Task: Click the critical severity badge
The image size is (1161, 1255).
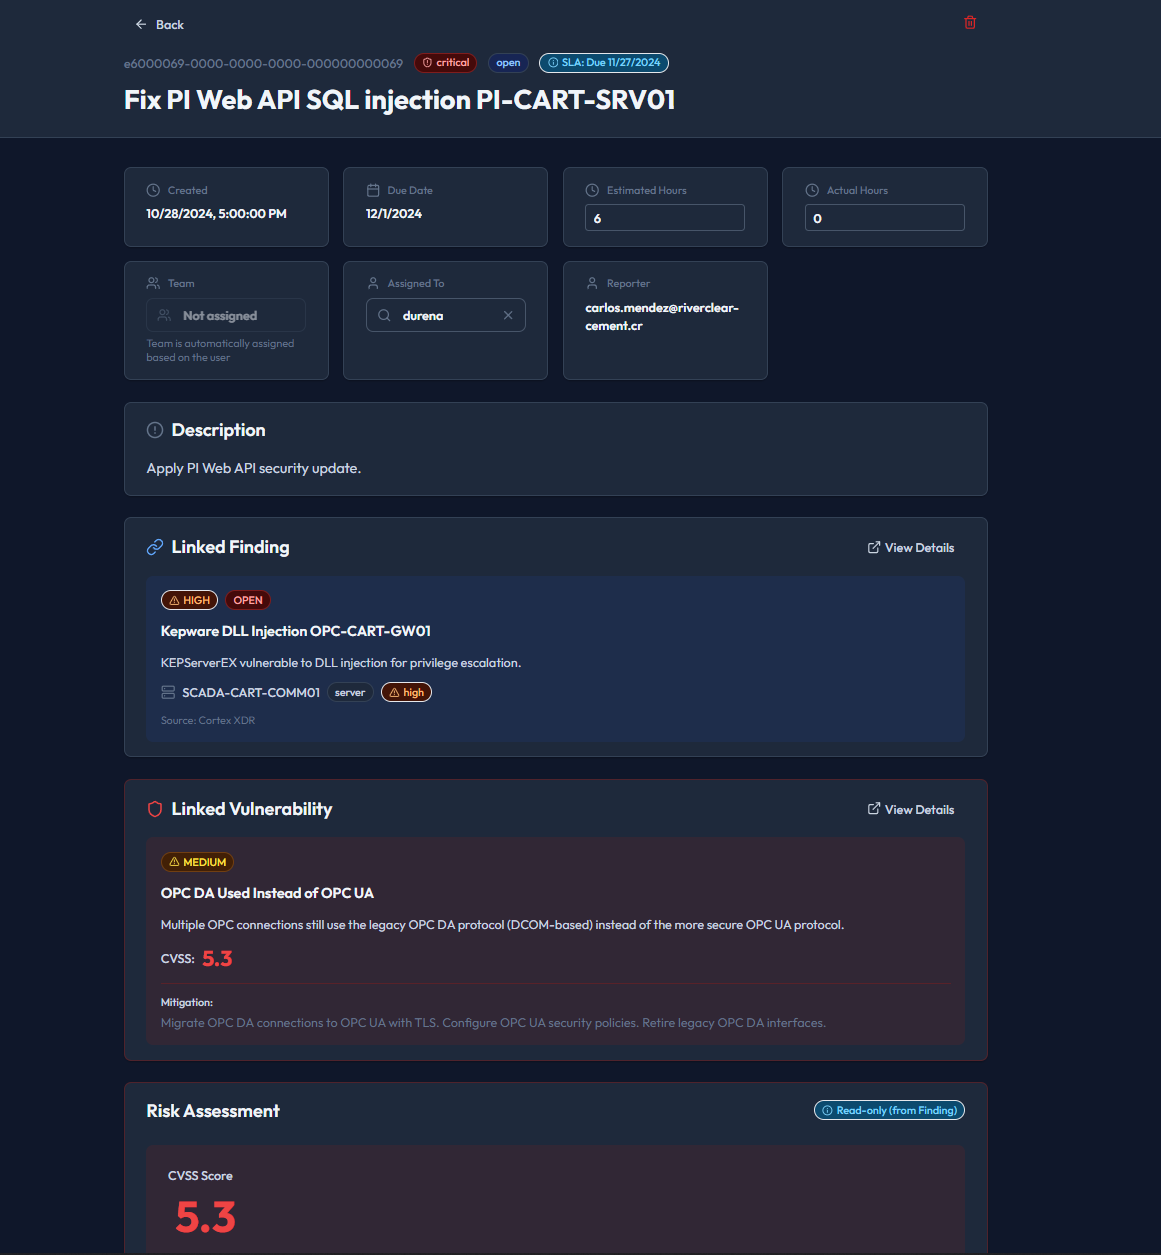Action: [445, 63]
